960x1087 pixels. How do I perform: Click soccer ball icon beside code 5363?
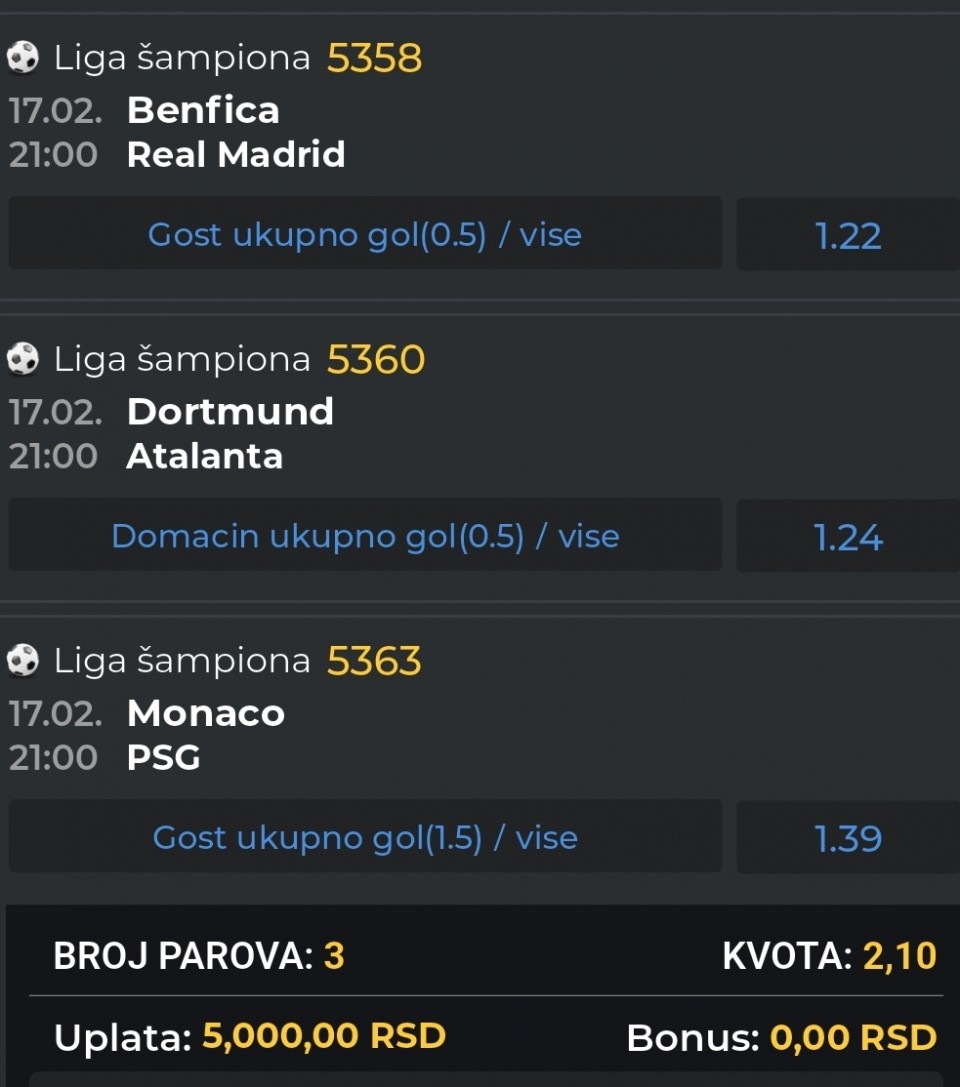[22, 661]
